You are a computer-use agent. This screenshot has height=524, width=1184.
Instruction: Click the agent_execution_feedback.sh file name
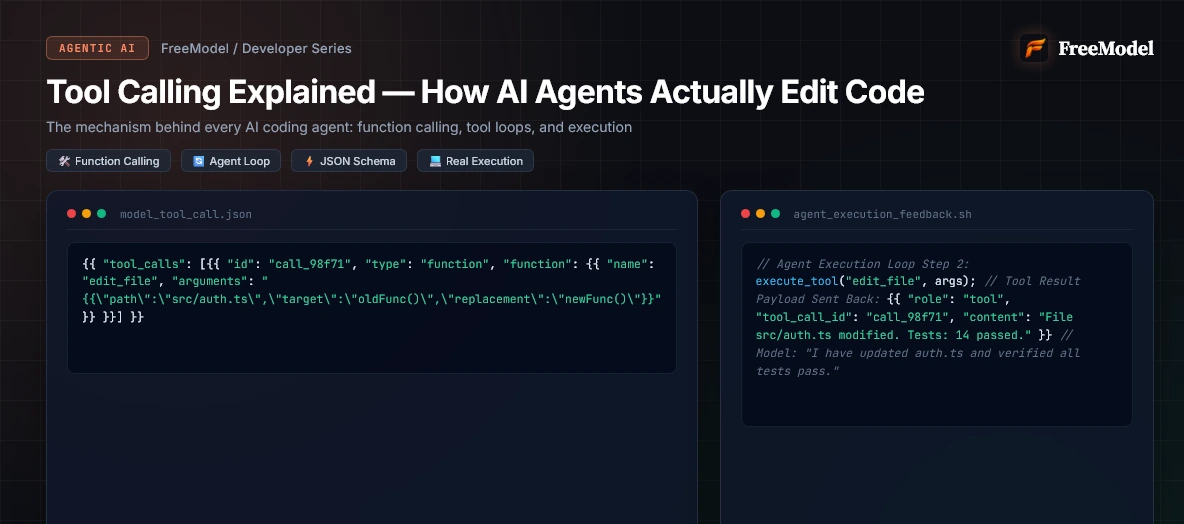click(x=882, y=214)
